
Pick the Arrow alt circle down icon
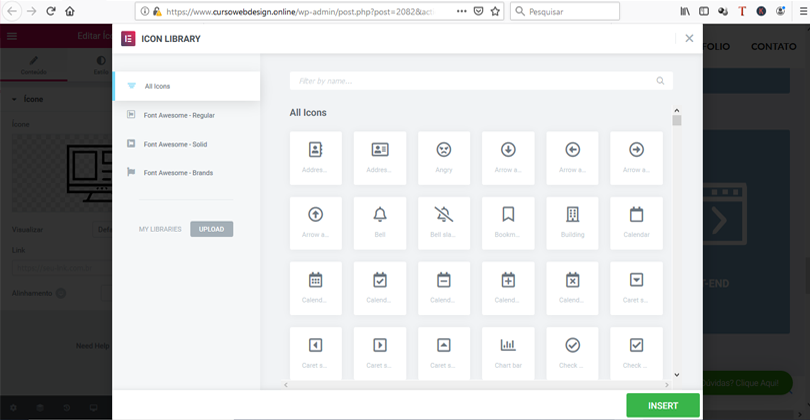508,158
